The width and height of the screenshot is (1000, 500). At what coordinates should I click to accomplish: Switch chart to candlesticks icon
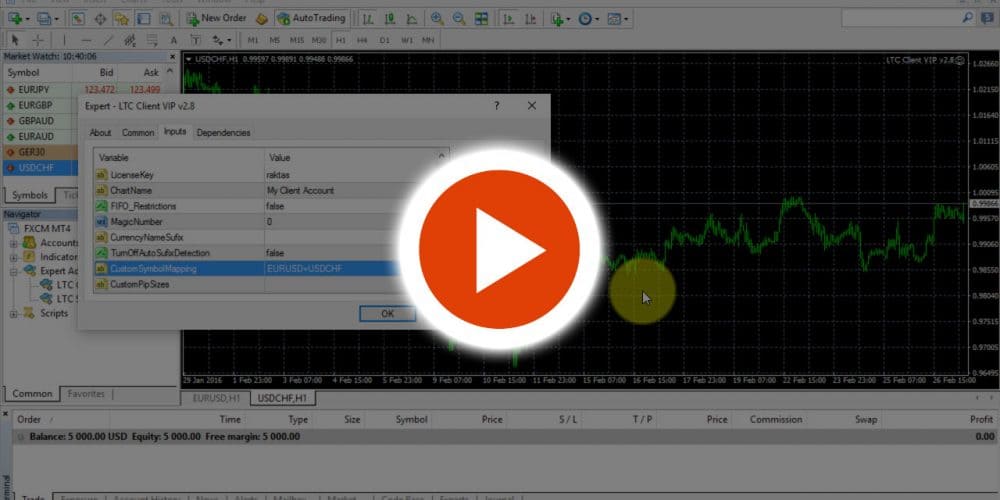click(389, 18)
